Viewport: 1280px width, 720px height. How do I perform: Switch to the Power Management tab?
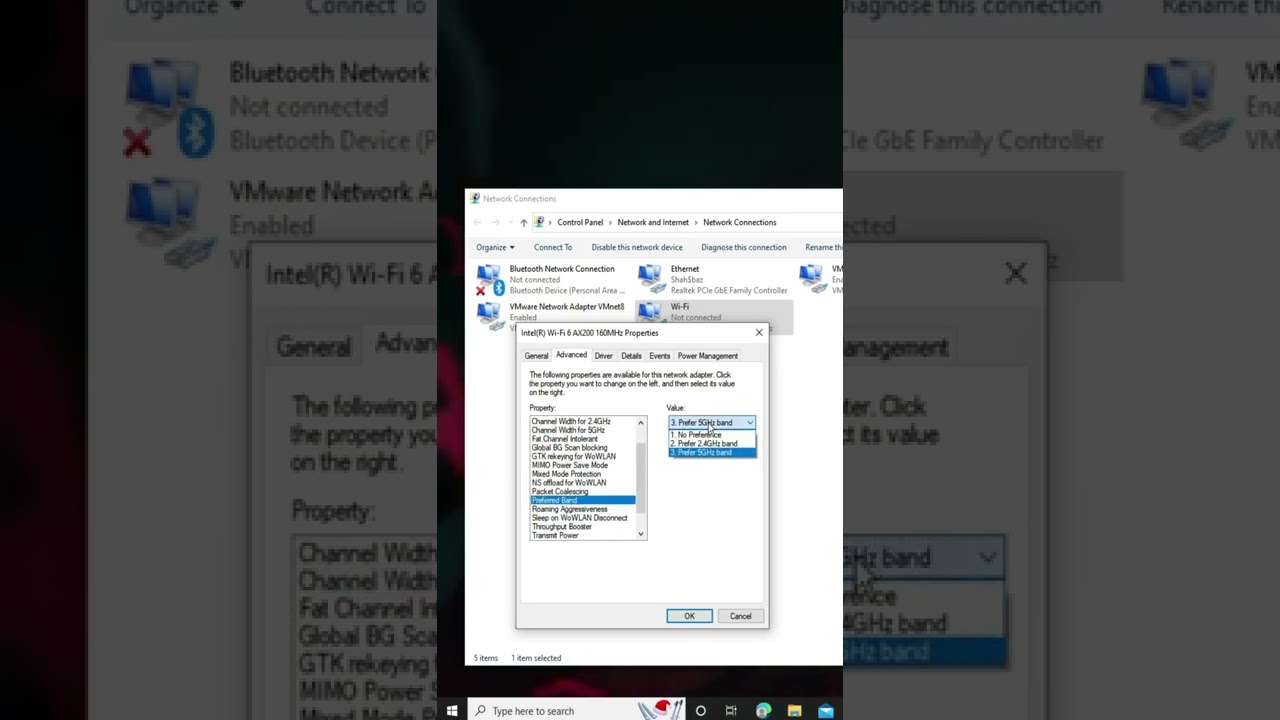[708, 356]
